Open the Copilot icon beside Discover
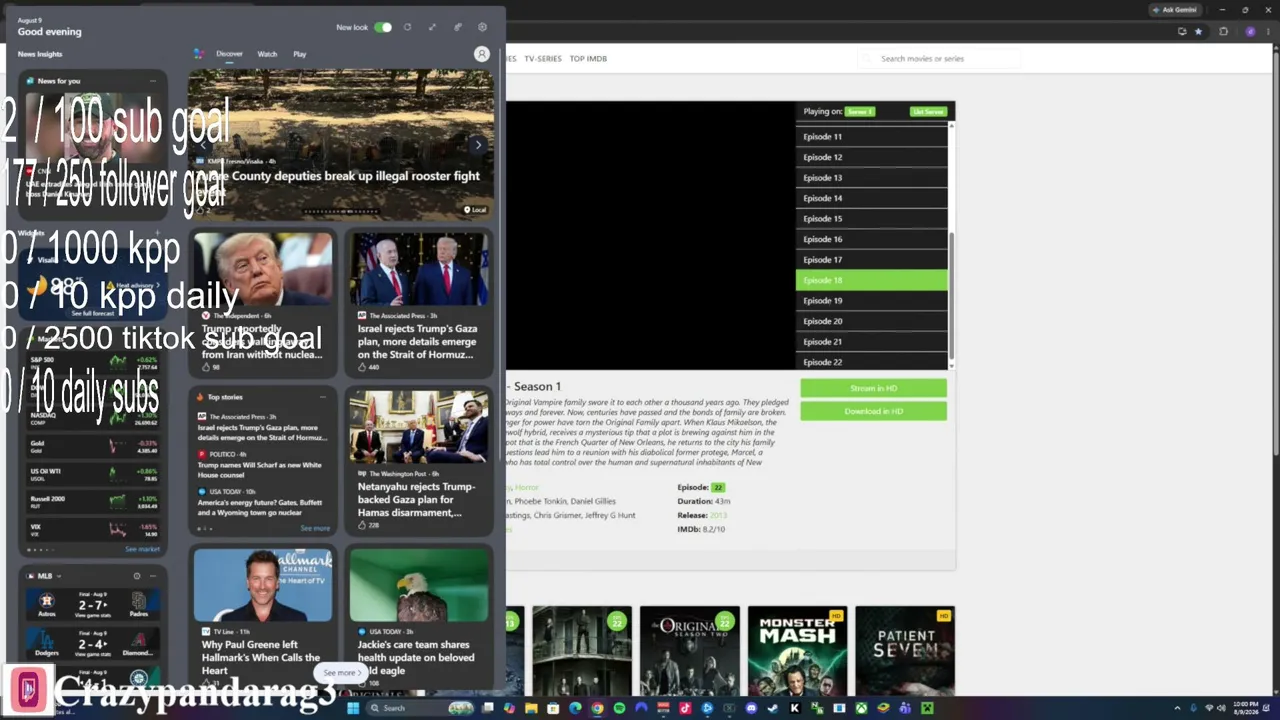The width and height of the screenshot is (1280, 720). pyautogui.click(x=199, y=54)
